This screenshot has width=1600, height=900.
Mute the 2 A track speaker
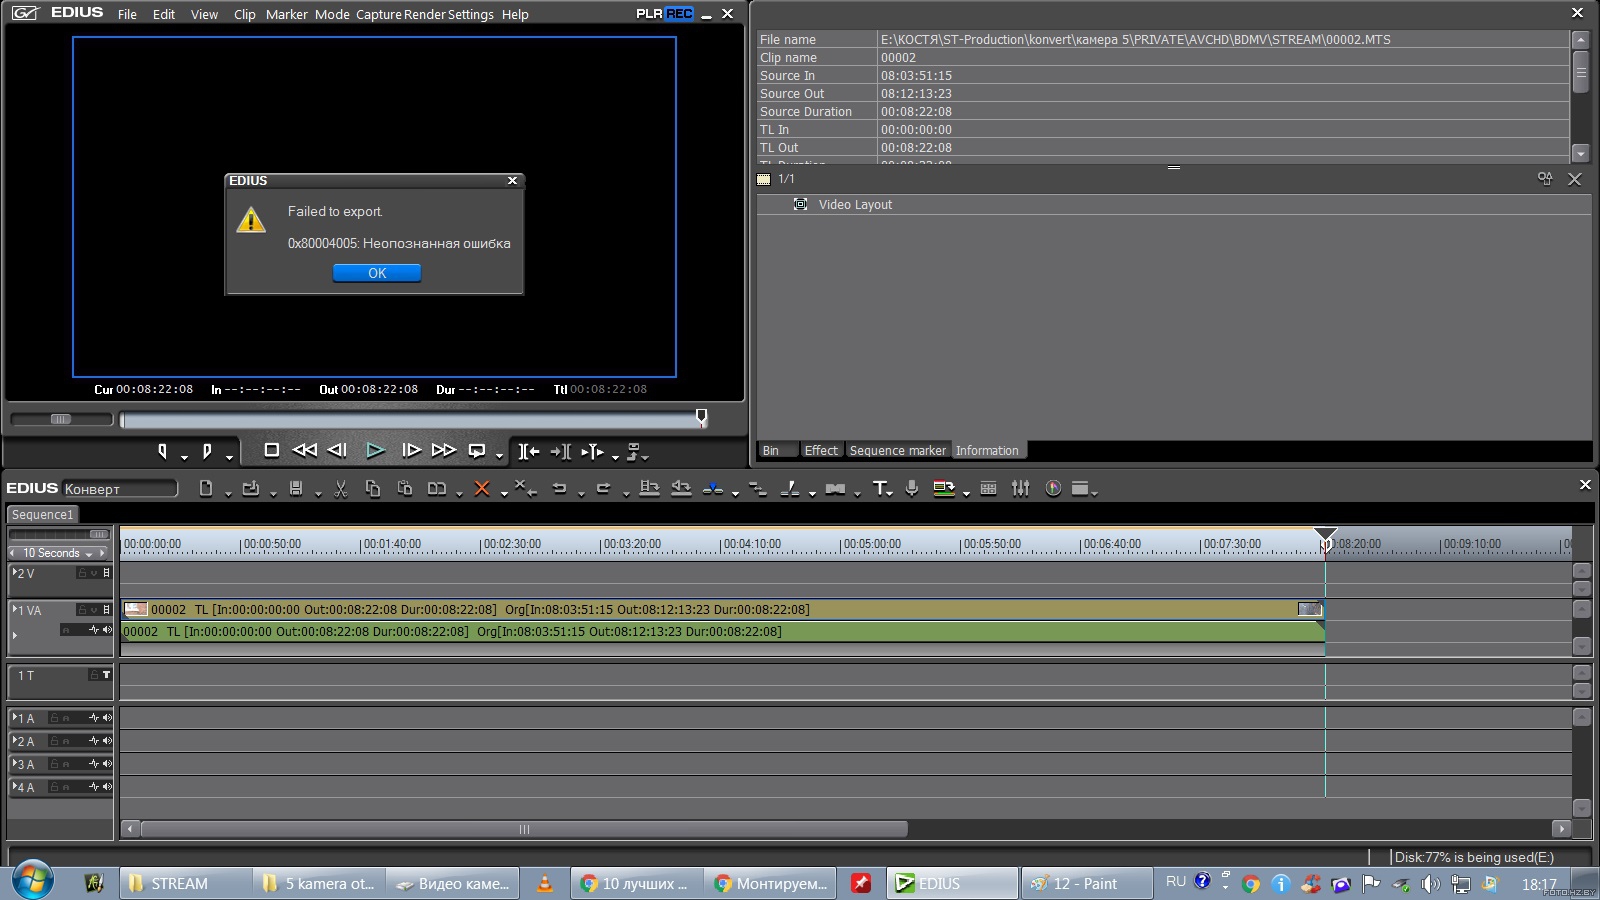pos(107,741)
